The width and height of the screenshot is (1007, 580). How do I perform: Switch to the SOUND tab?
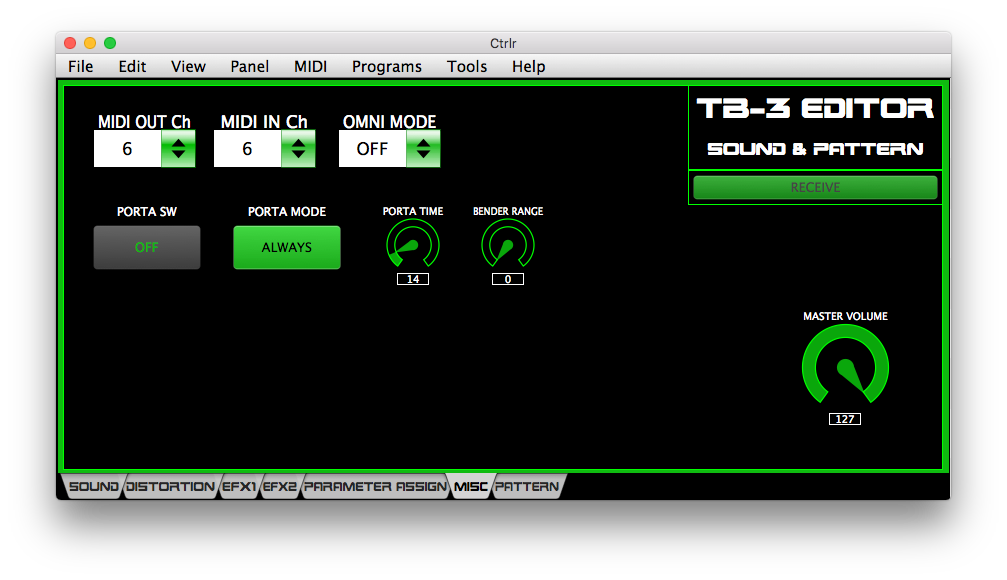94,487
